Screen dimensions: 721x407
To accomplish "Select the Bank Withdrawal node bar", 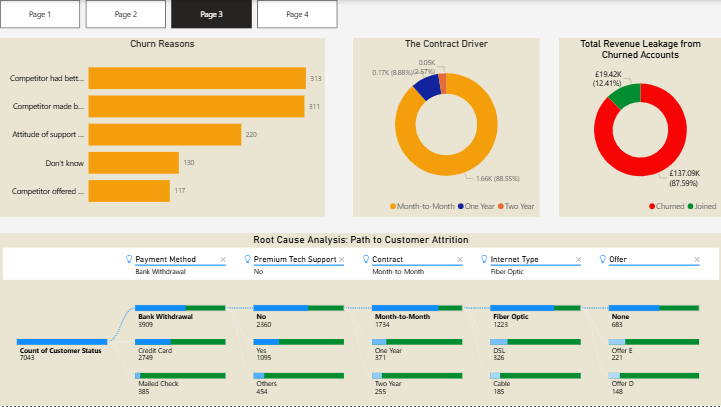I will [180, 308].
